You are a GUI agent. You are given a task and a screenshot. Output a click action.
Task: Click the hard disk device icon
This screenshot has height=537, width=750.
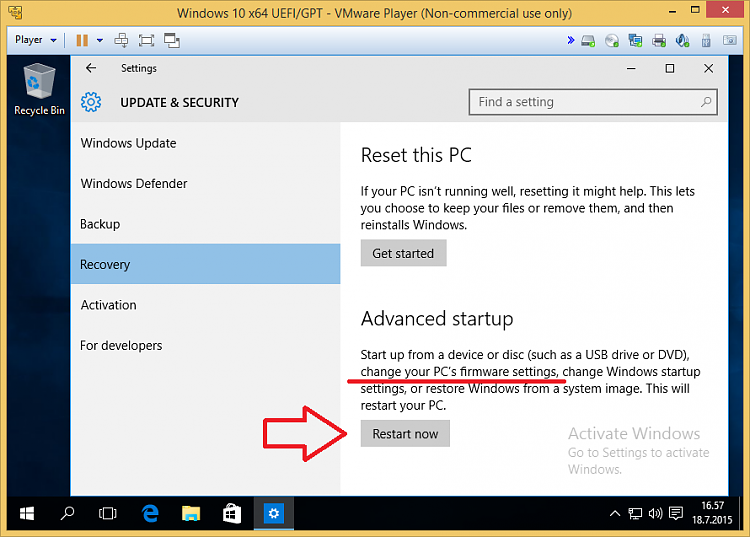[588, 41]
